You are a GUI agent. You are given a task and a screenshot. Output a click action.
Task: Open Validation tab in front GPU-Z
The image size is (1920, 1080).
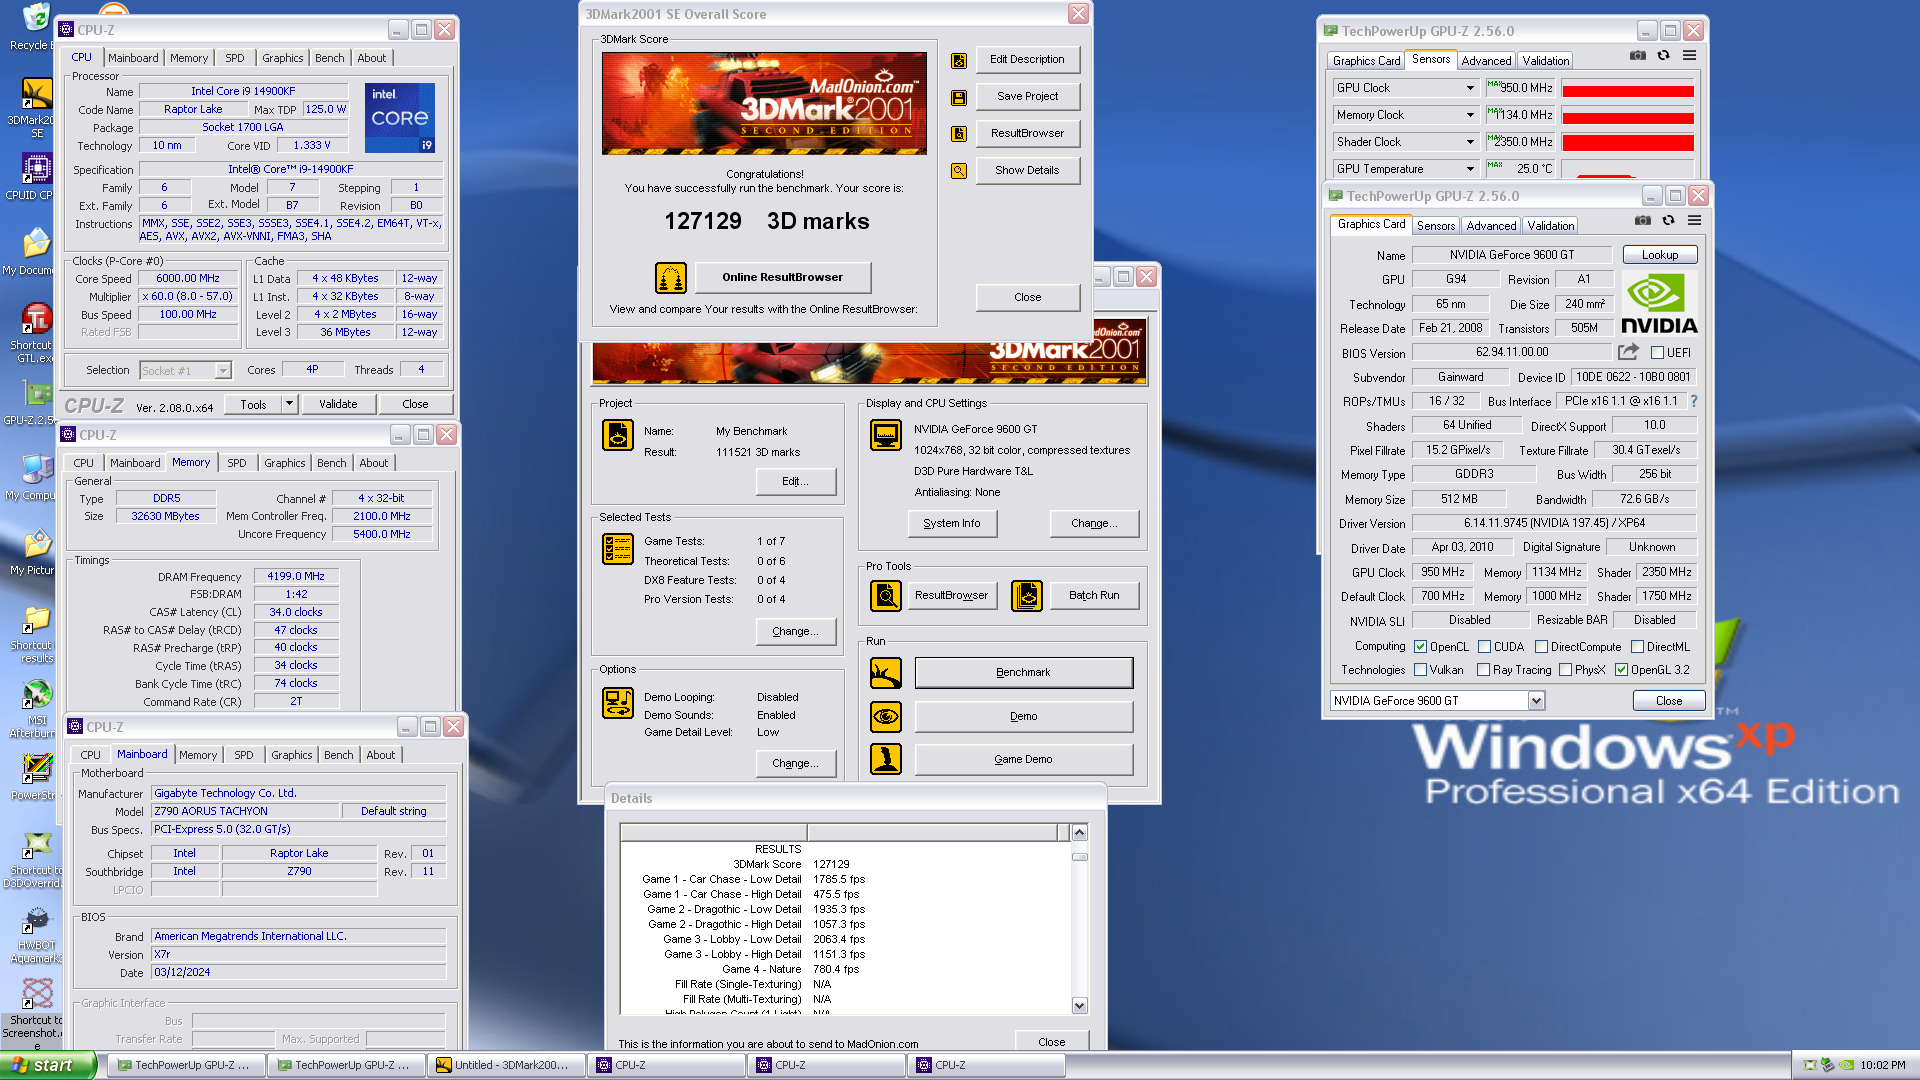coord(1551,226)
